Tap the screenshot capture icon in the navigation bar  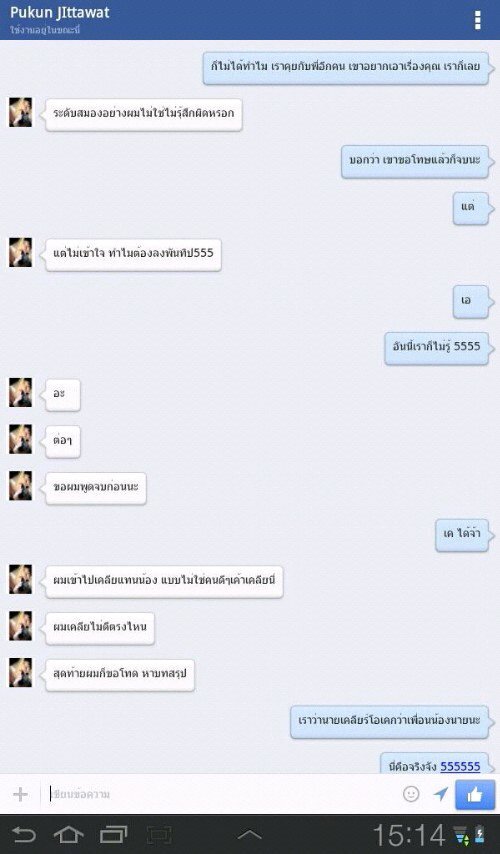point(159,834)
